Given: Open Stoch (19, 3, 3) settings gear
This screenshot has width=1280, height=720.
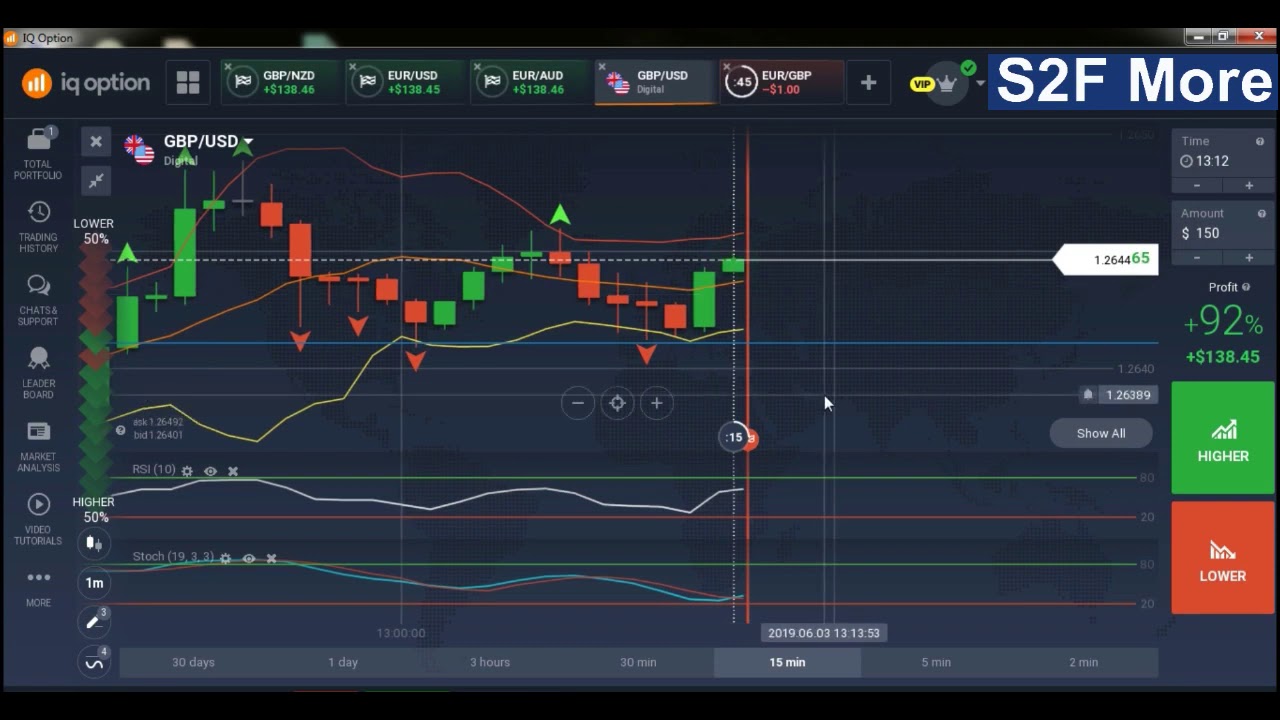Looking at the screenshot, I should click(x=225, y=558).
